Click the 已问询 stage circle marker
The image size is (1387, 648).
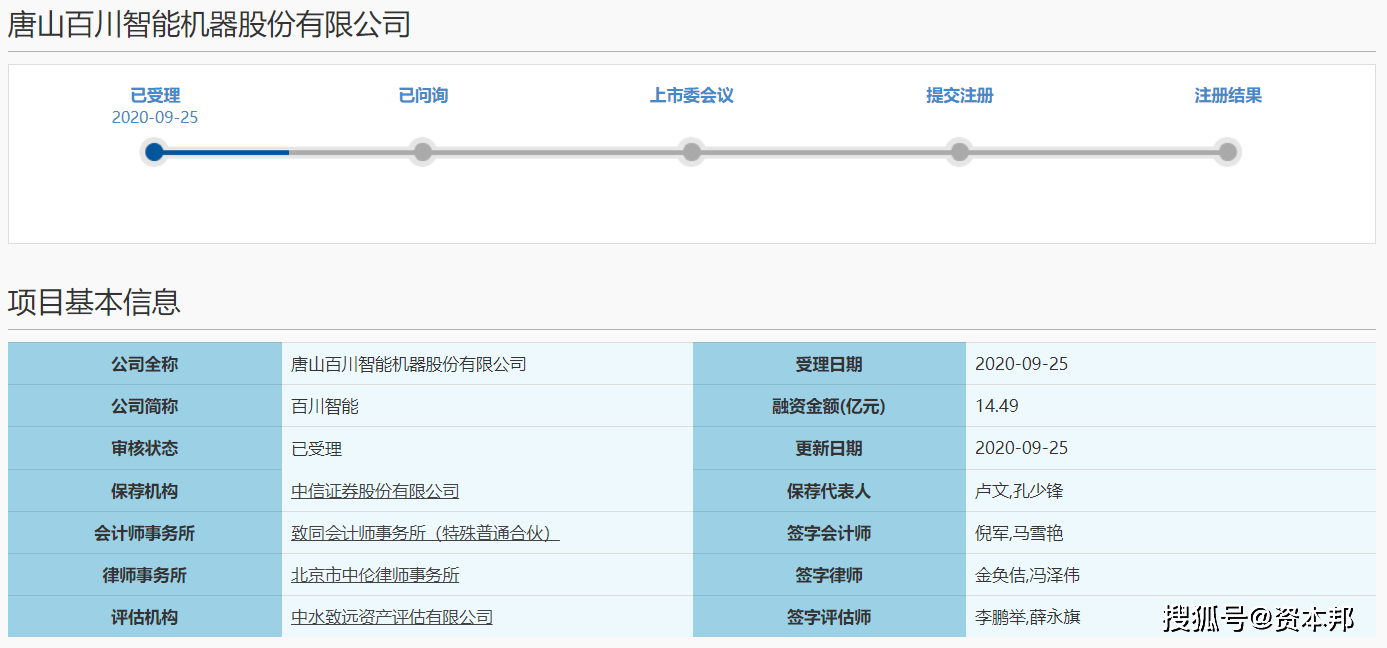(x=422, y=152)
